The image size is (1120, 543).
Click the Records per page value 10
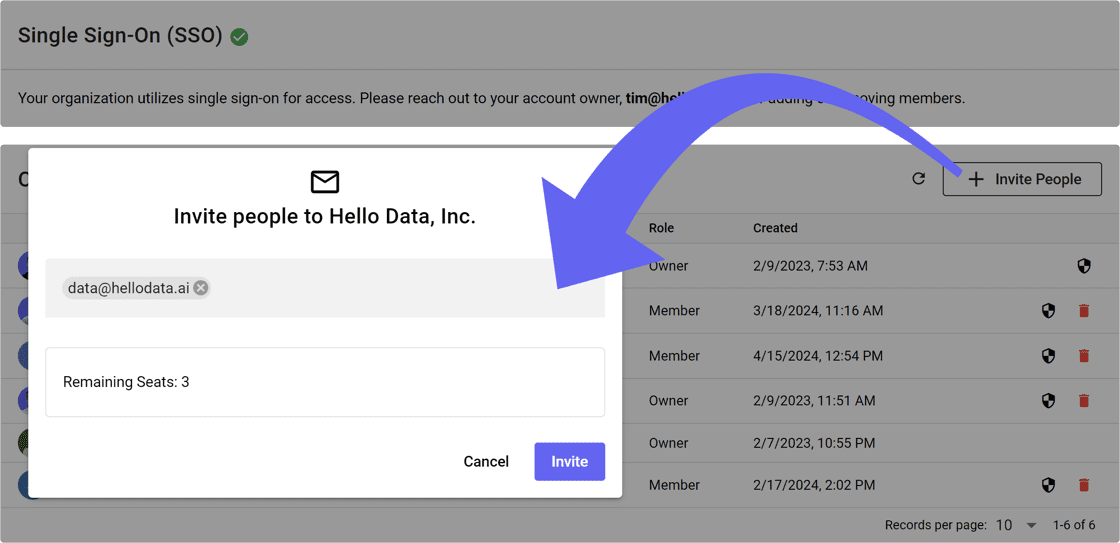point(1004,525)
